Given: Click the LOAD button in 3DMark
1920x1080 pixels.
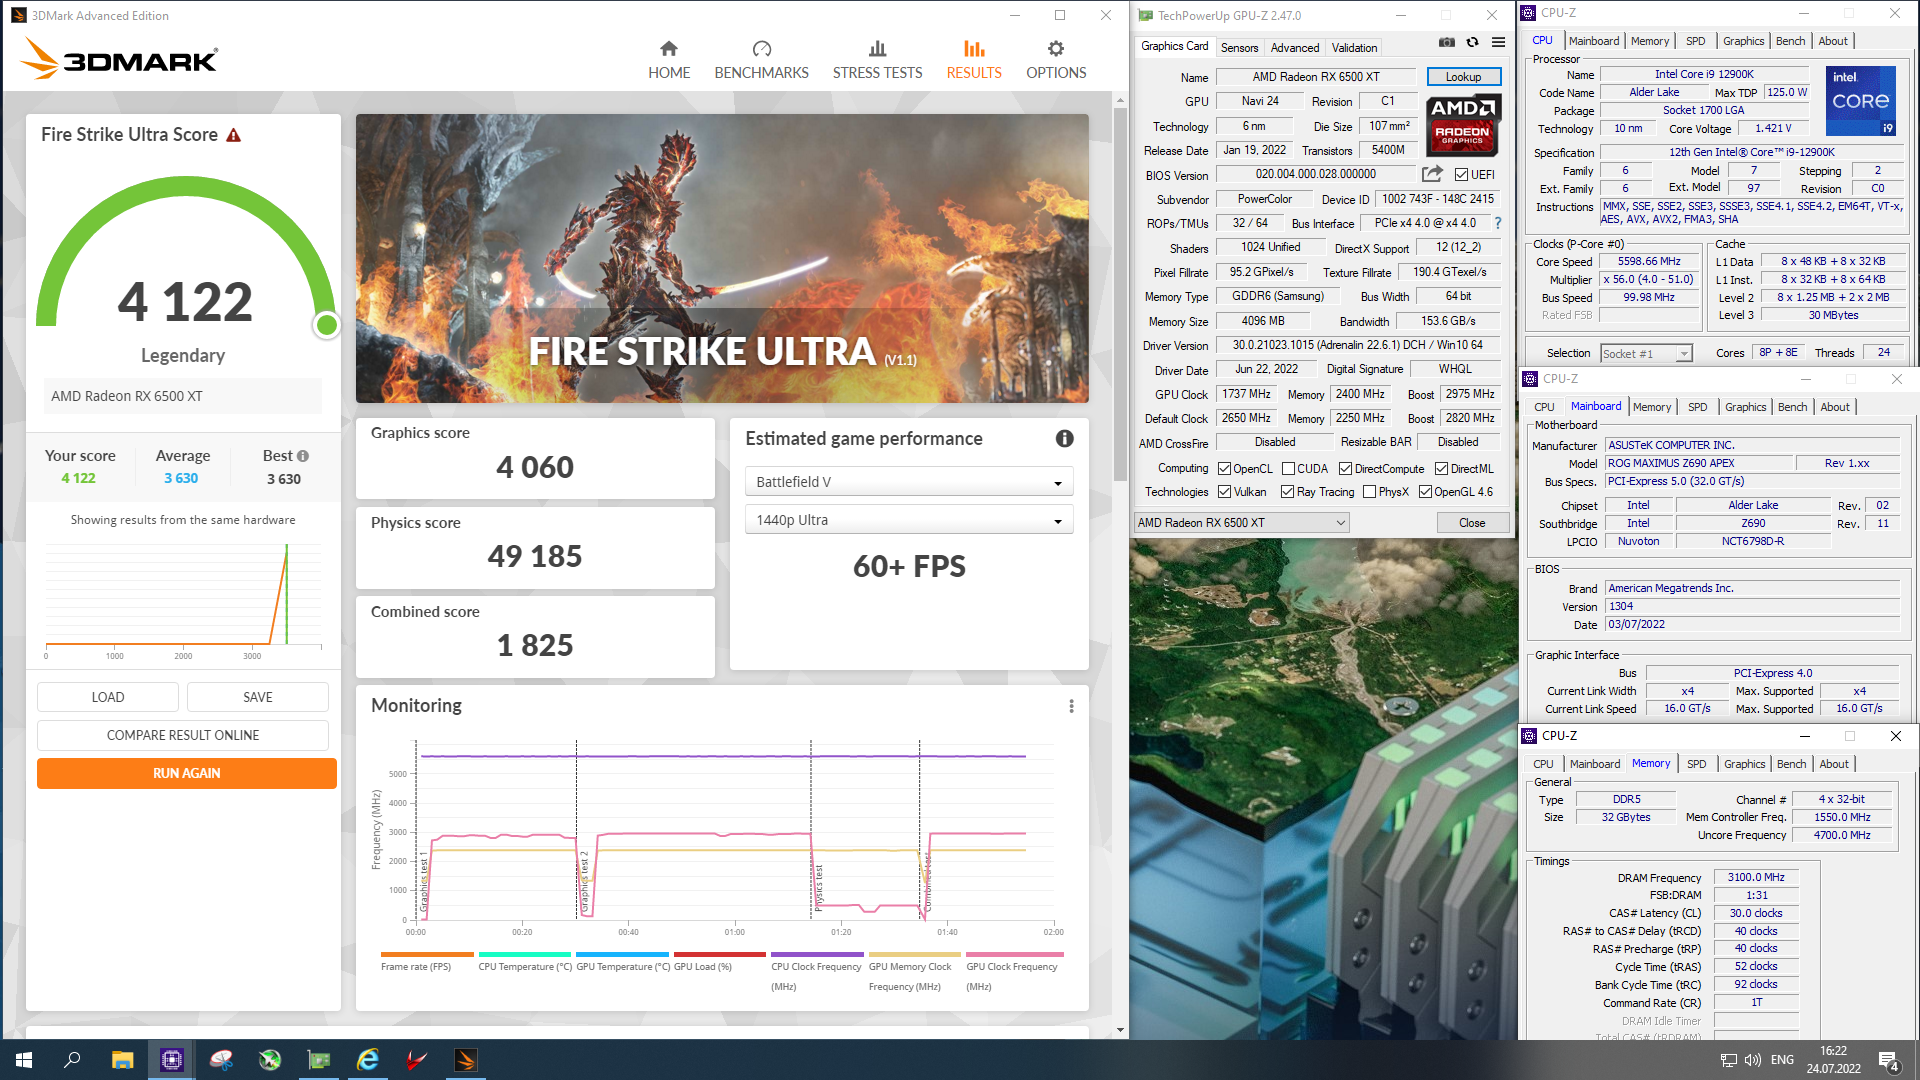Looking at the screenshot, I should point(108,697).
